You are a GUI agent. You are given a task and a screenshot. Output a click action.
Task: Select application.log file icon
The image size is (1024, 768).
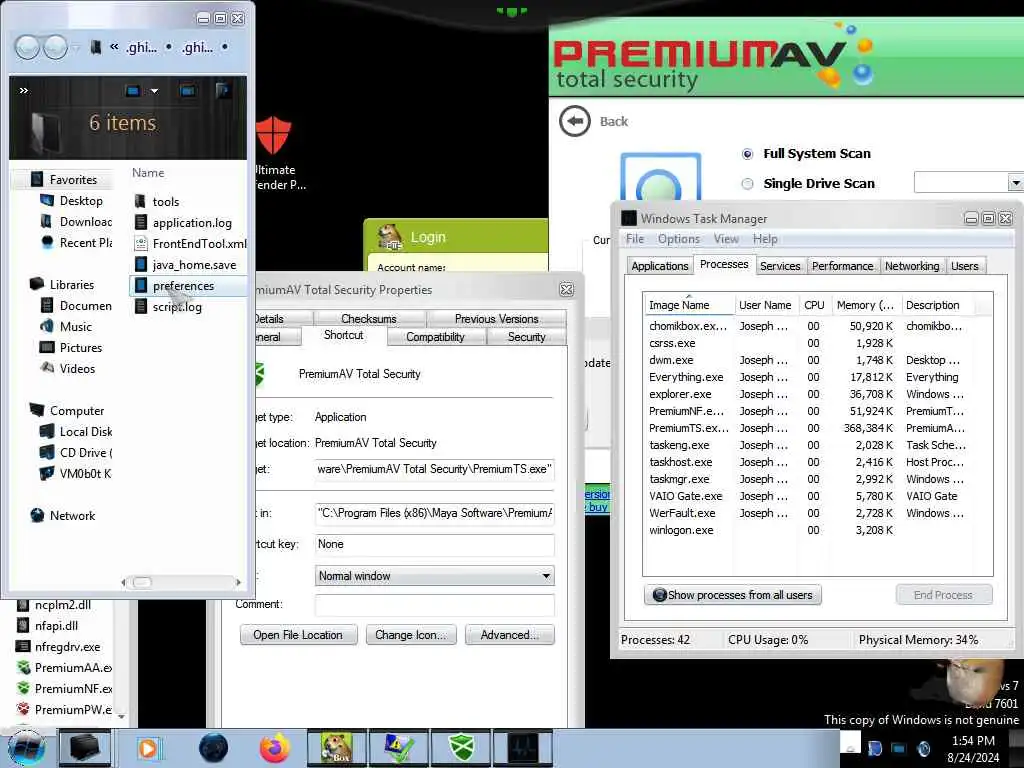pos(140,223)
